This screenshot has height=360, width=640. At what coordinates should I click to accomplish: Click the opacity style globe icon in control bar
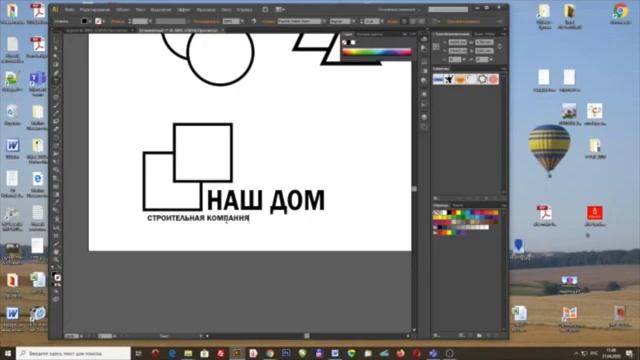(253, 21)
